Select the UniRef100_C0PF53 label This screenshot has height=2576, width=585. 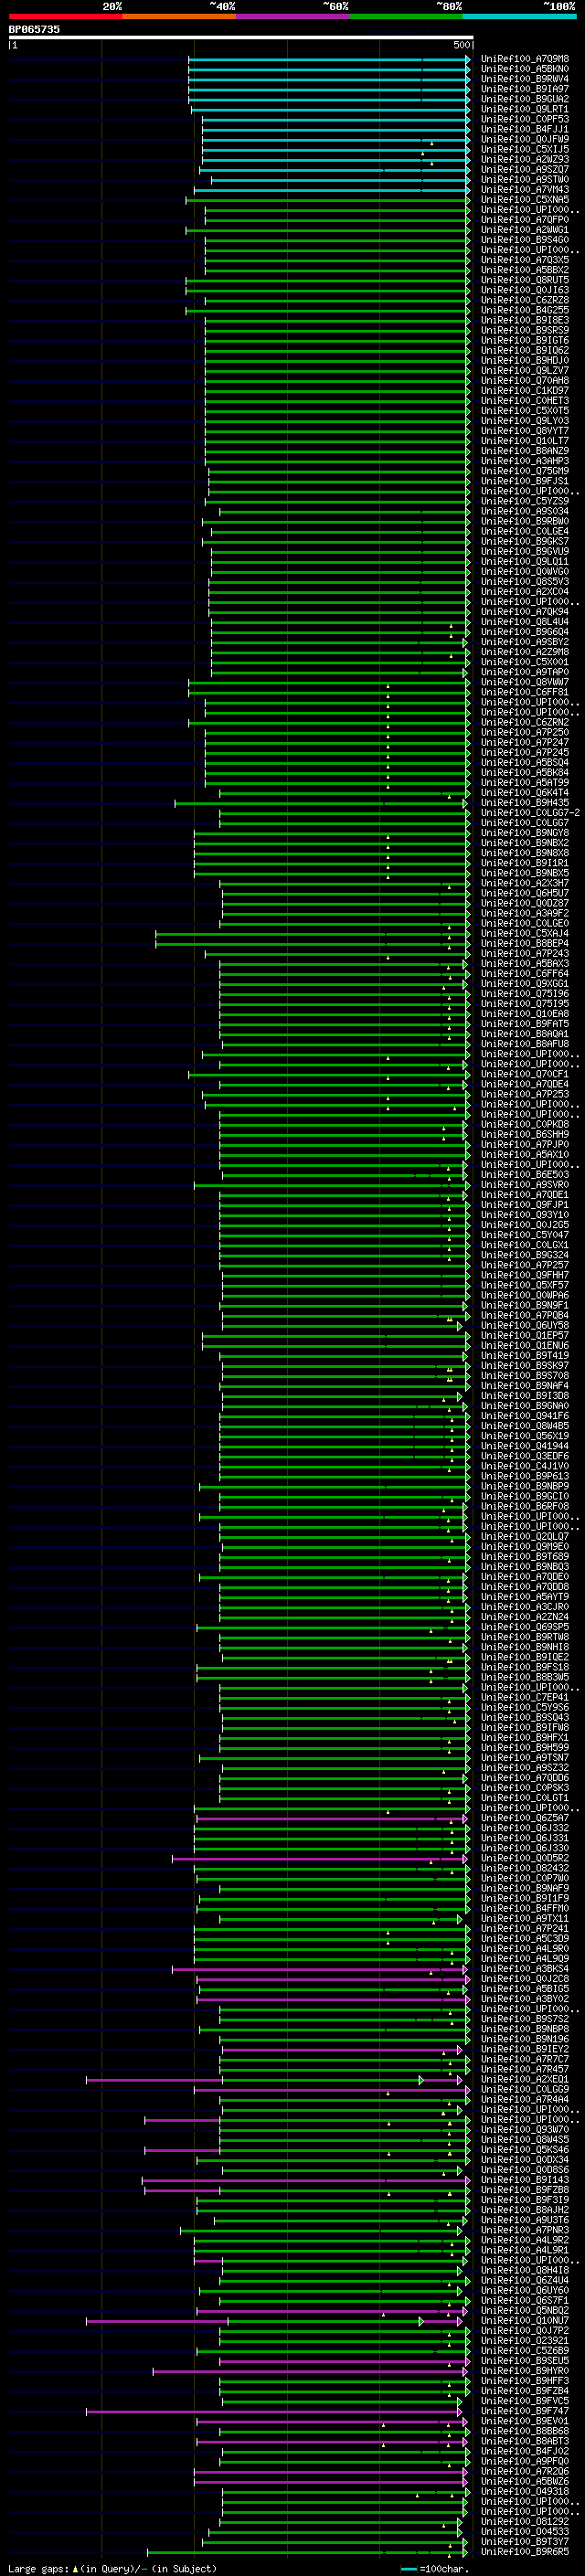tap(525, 119)
